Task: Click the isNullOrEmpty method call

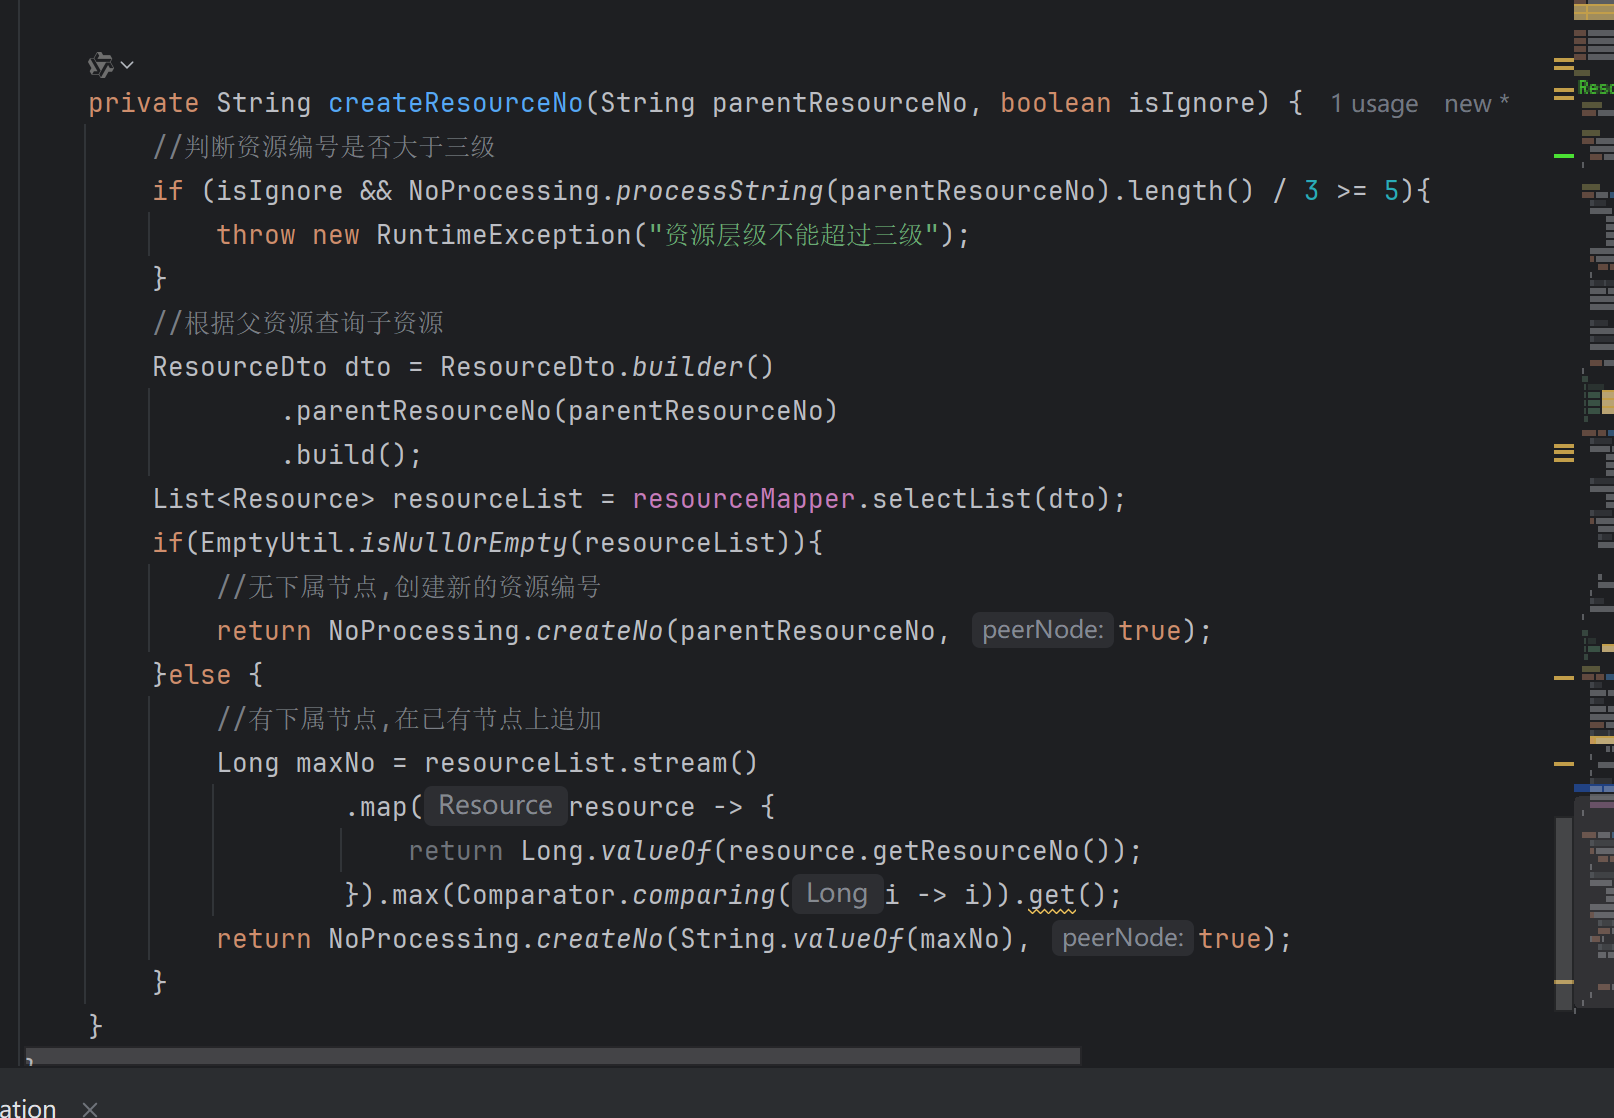Action: coord(463,543)
